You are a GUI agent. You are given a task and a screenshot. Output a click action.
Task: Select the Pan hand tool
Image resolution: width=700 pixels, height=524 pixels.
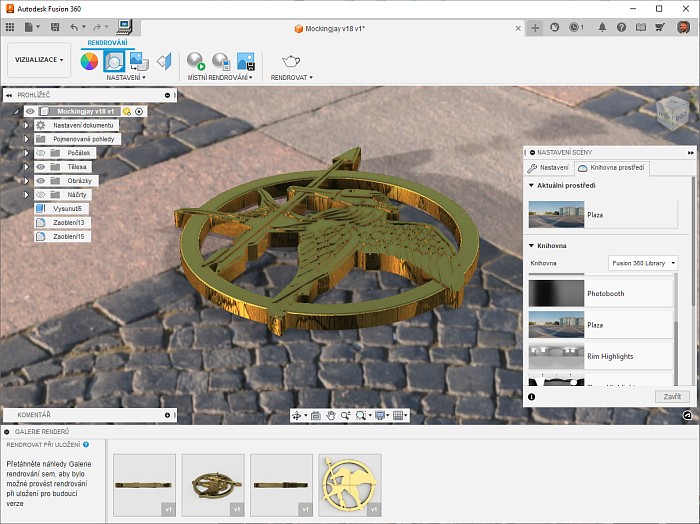pyautogui.click(x=329, y=415)
